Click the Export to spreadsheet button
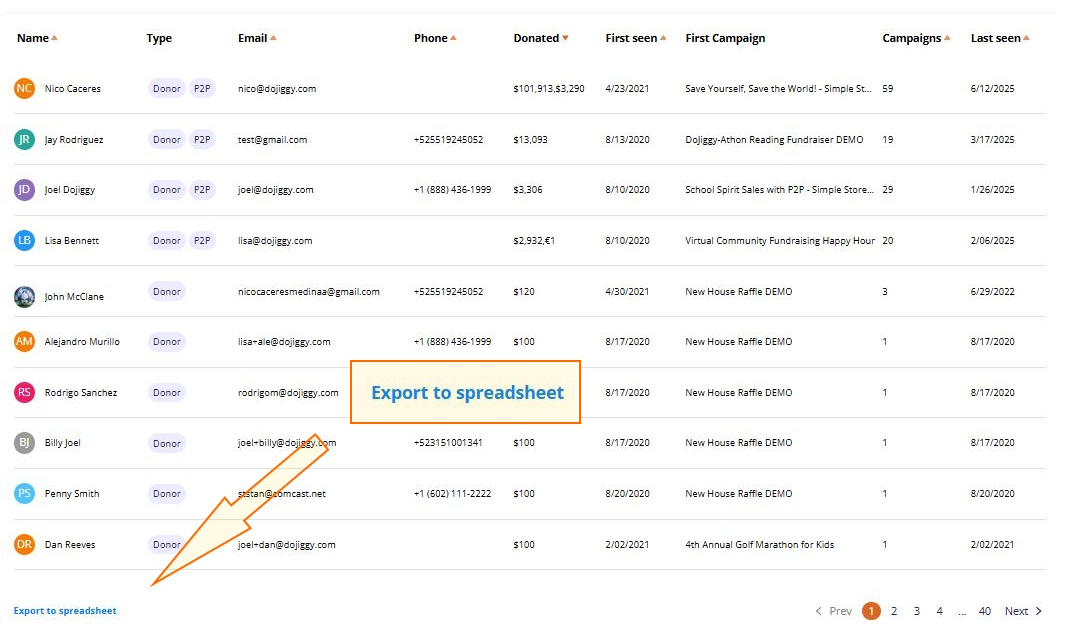 tap(464, 392)
